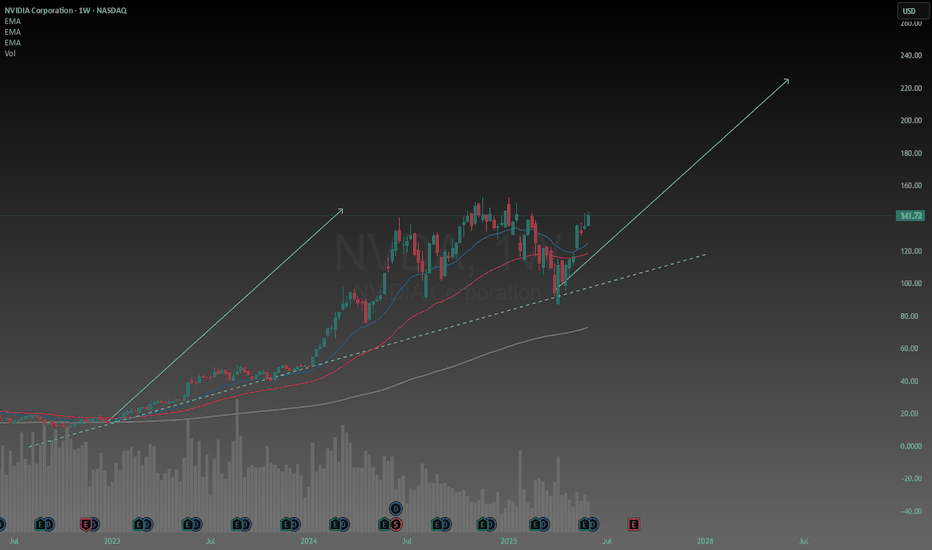Screen dimensions: 932x550
Task: Open the dividend marker beside August 2024 earnings
Action: point(446,524)
